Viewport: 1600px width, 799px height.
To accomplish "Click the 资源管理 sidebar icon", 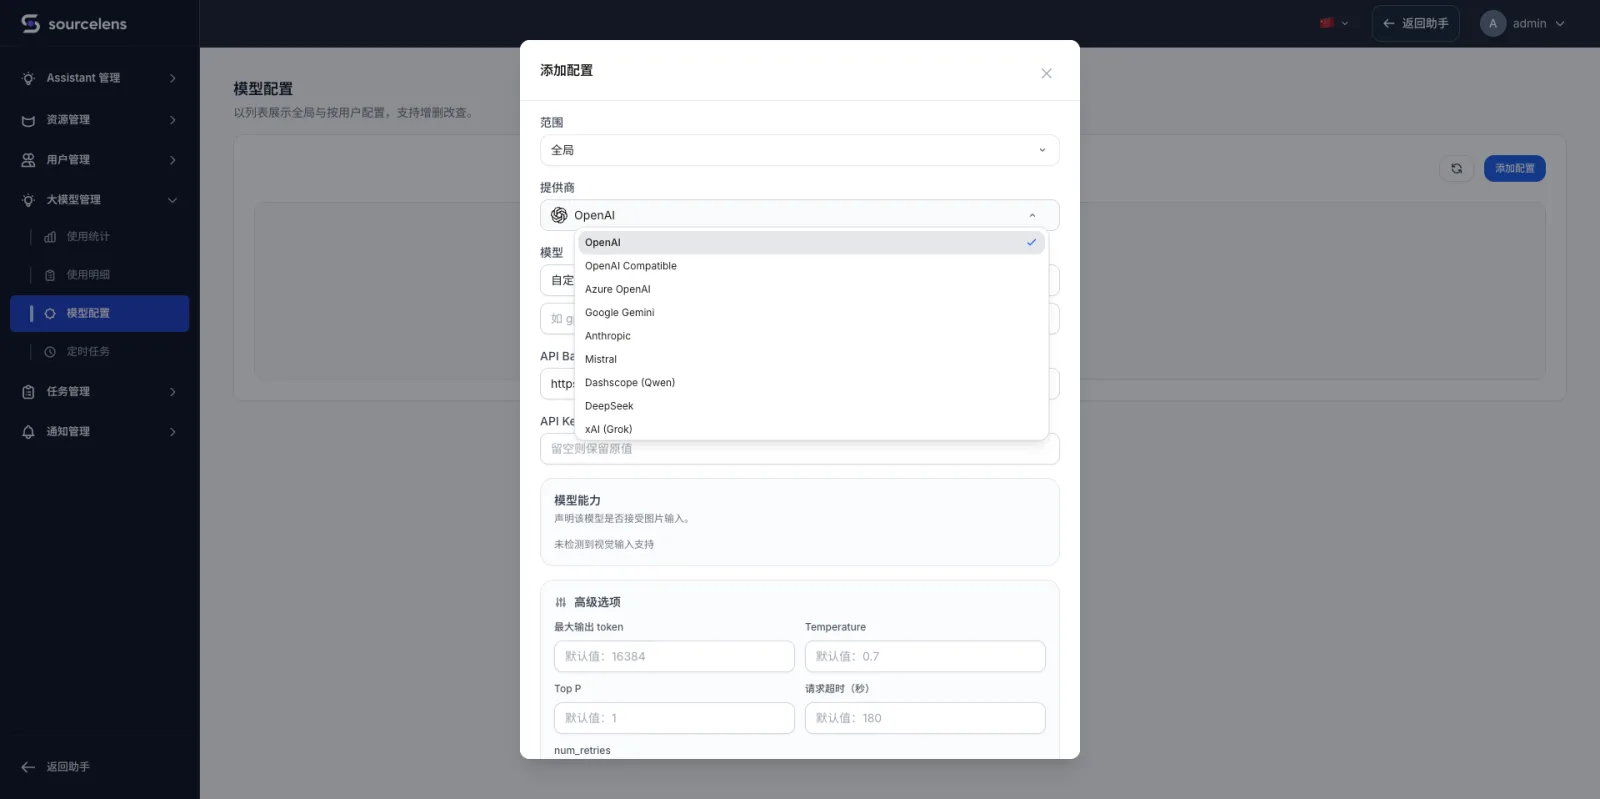I will point(28,120).
